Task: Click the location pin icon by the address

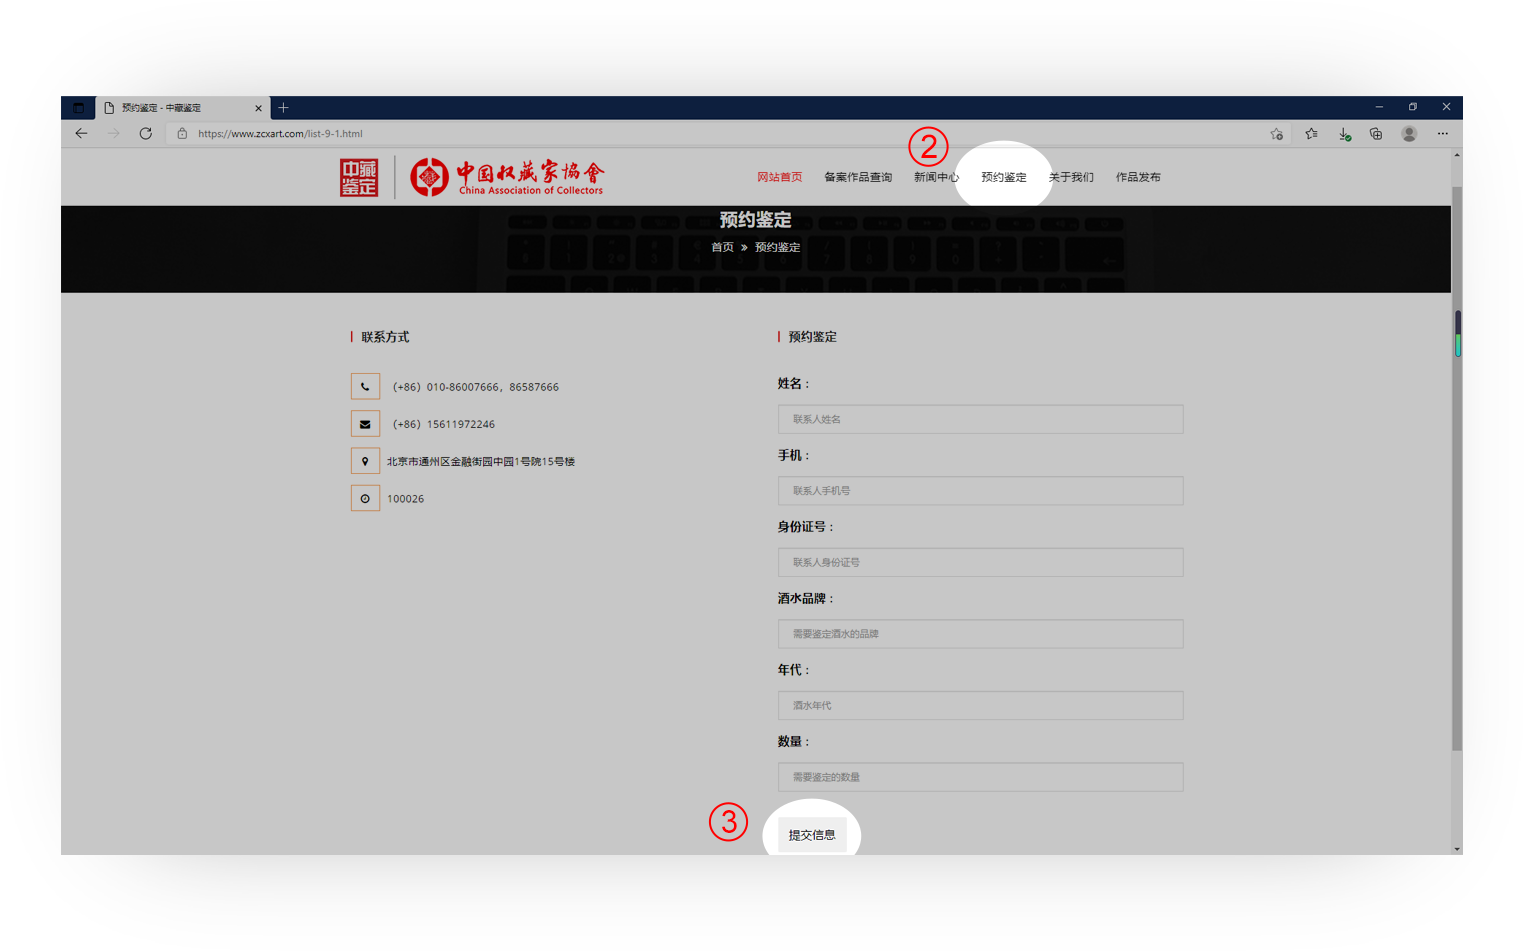Action: click(x=365, y=461)
